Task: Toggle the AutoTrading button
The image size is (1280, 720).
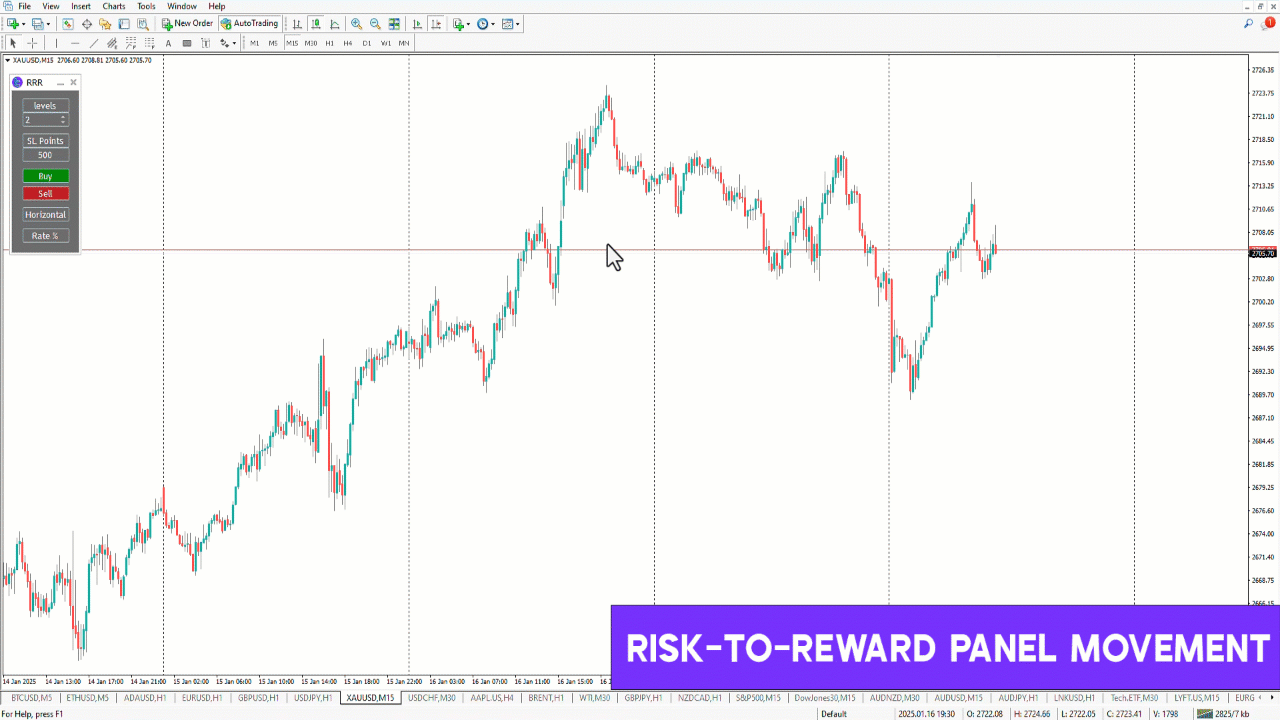Action: tap(249, 23)
